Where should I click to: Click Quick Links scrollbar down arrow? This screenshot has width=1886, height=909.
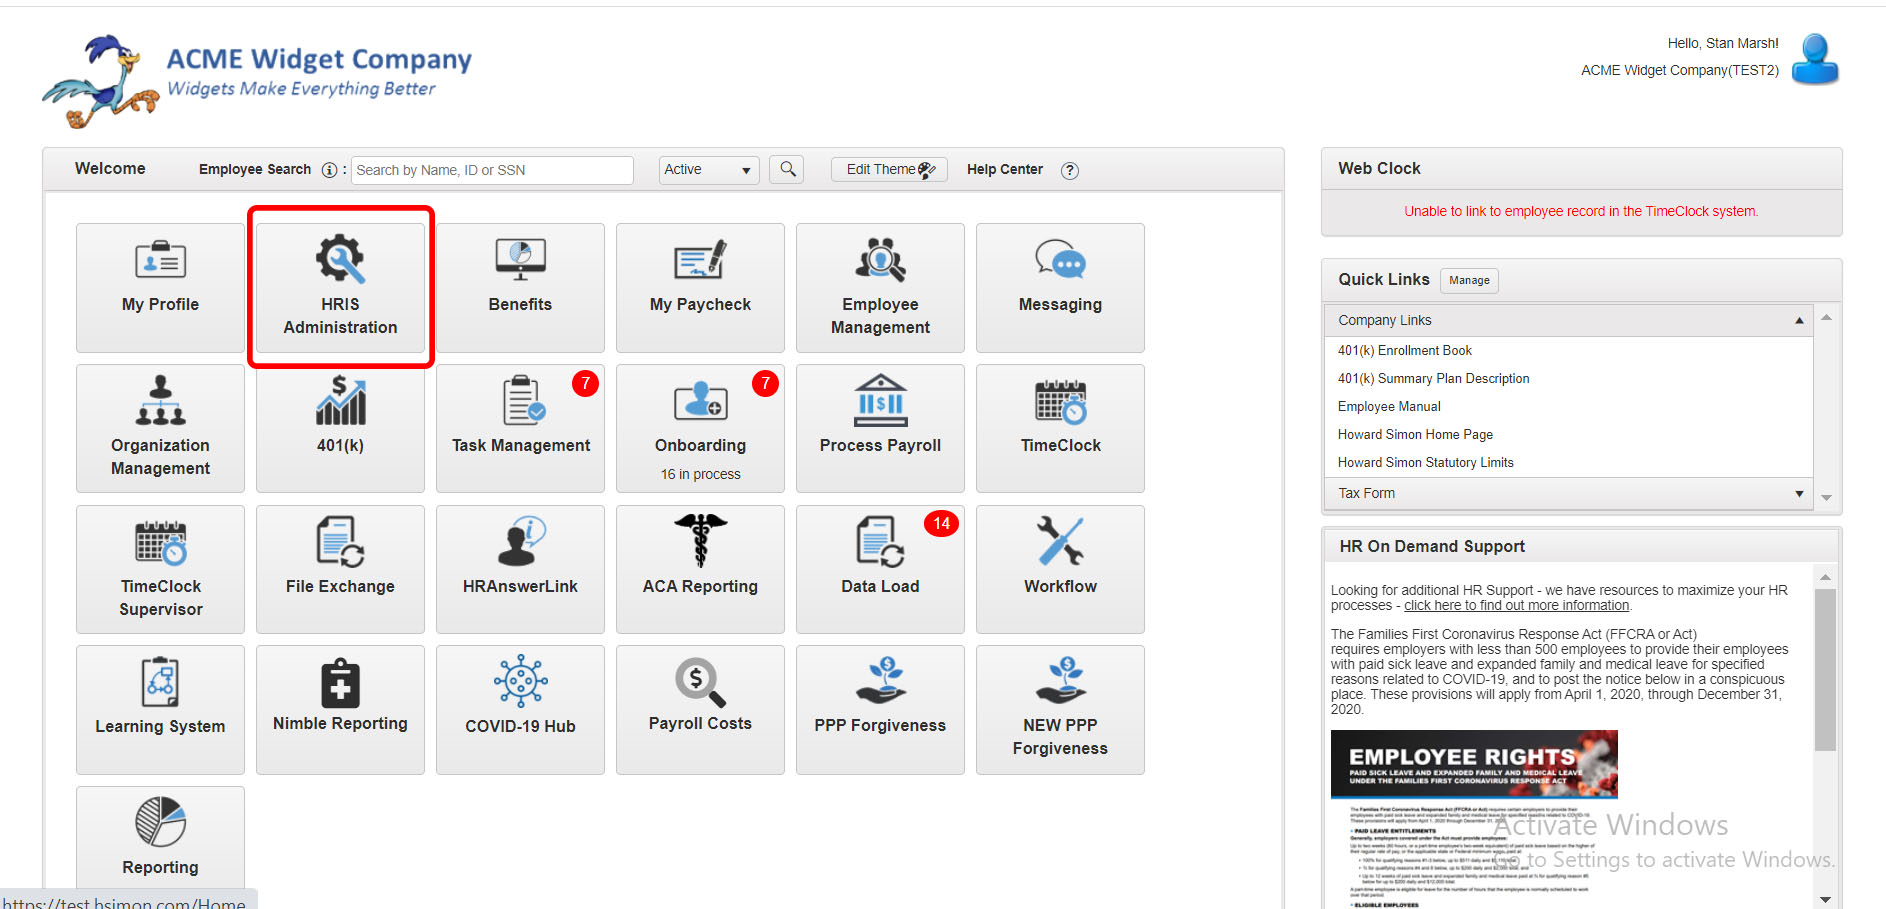1826,497
